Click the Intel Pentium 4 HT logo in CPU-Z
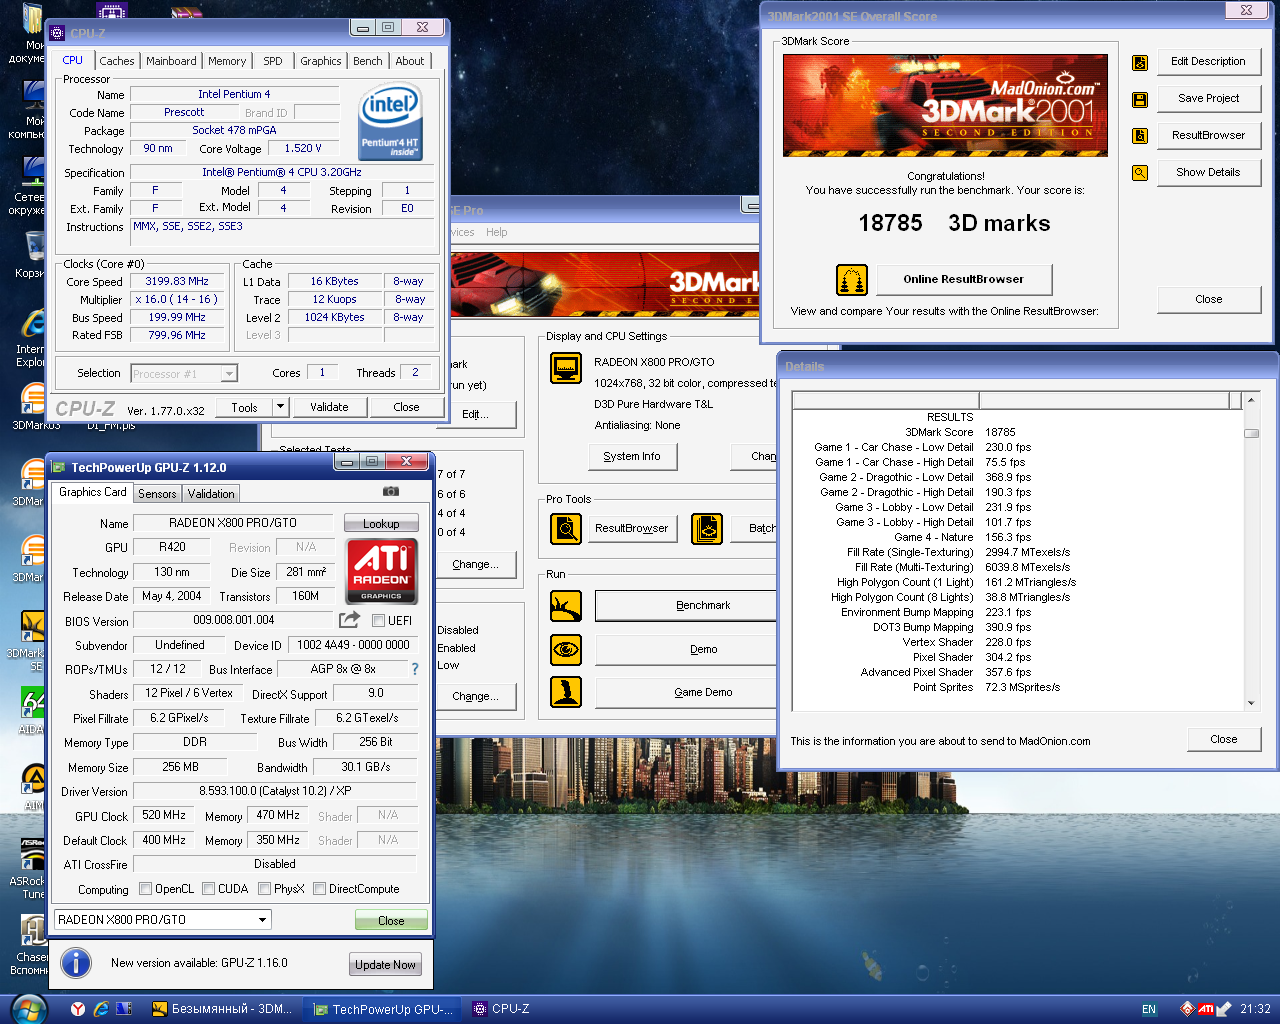Viewport: 1280px width, 1024px height. (x=390, y=122)
